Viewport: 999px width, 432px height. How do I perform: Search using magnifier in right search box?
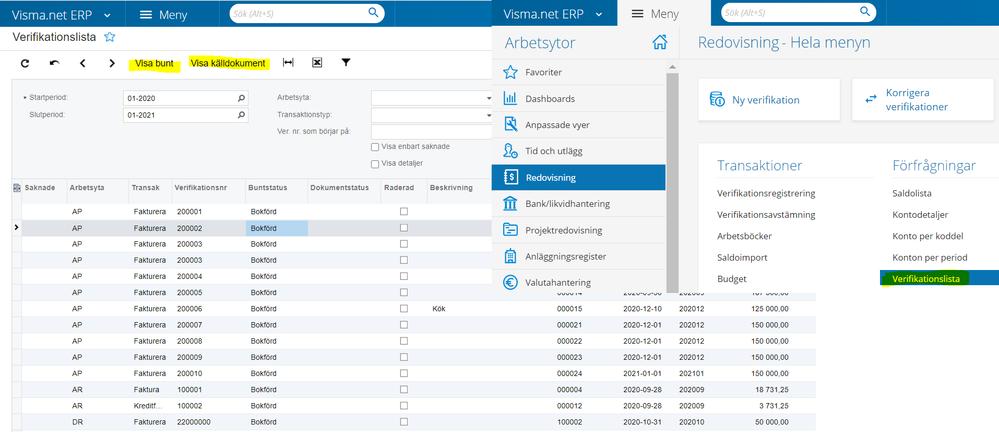pos(865,11)
